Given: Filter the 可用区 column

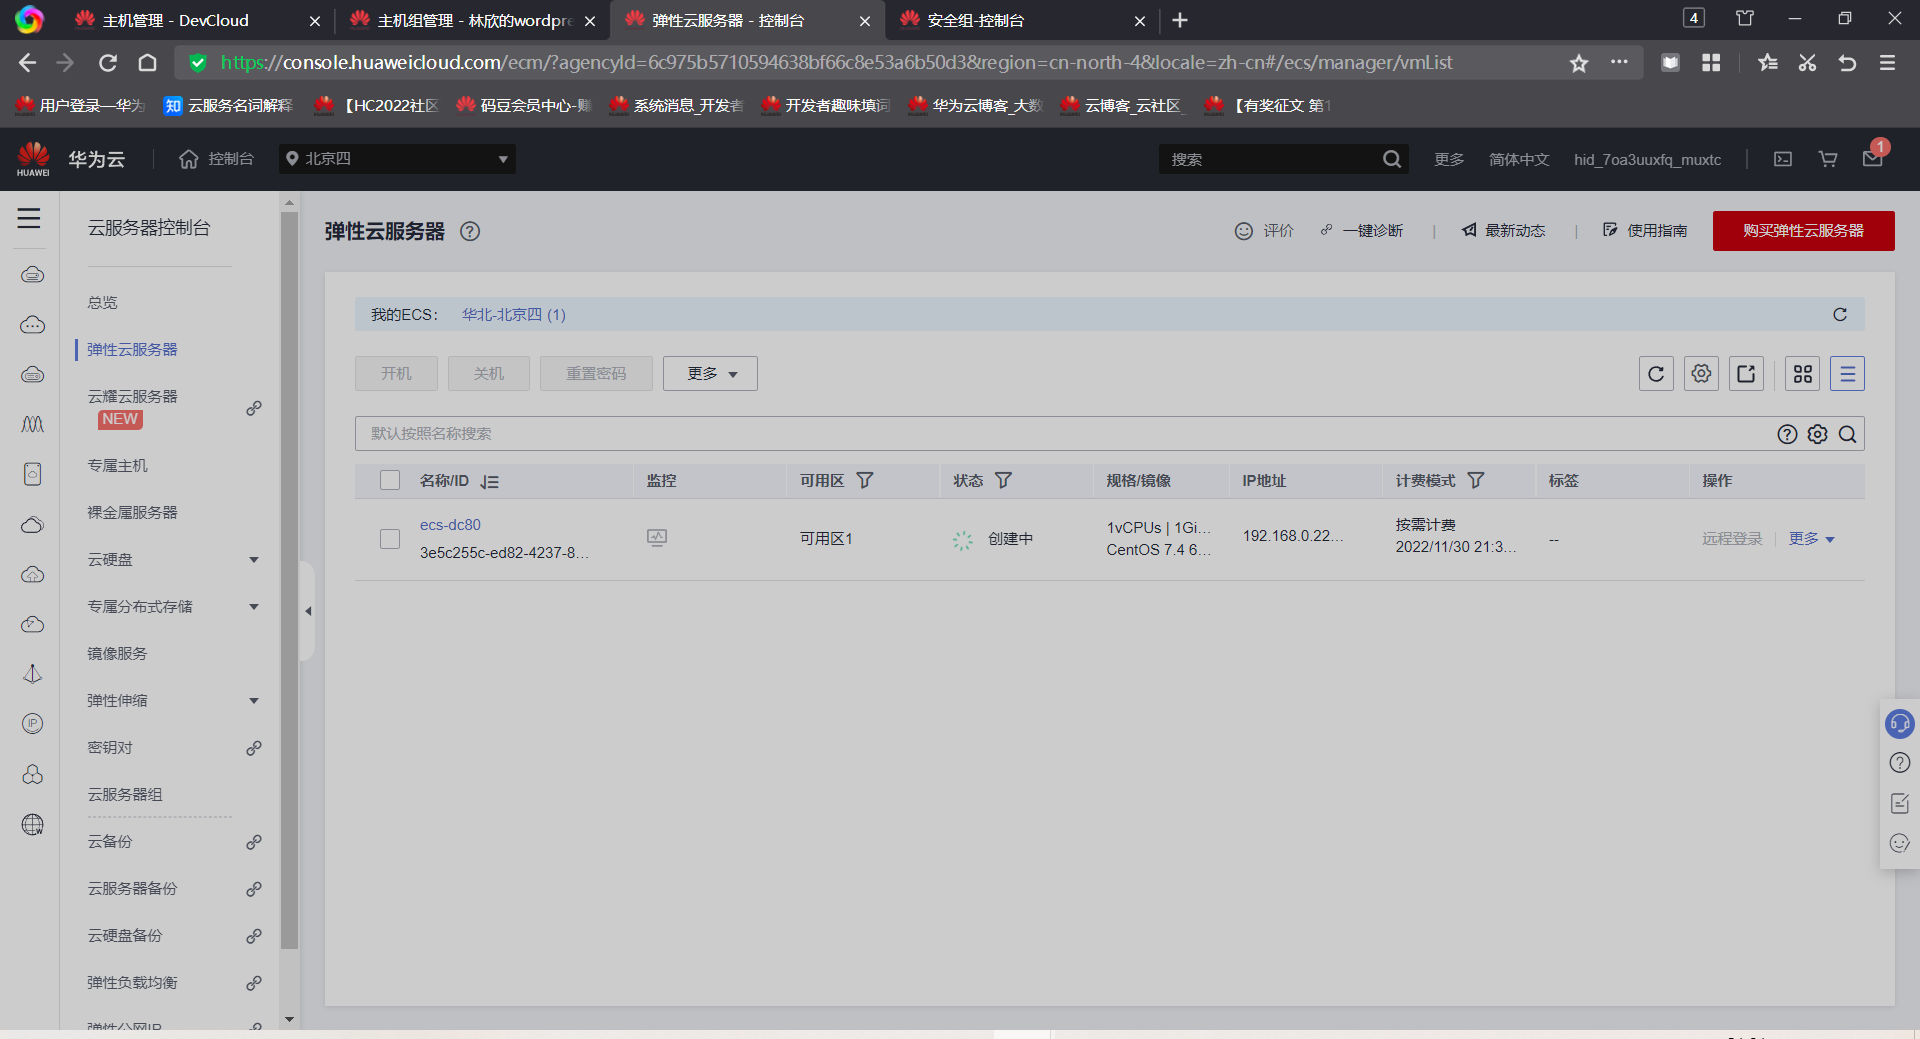Looking at the screenshot, I should pyautogui.click(x=865, y=481).
